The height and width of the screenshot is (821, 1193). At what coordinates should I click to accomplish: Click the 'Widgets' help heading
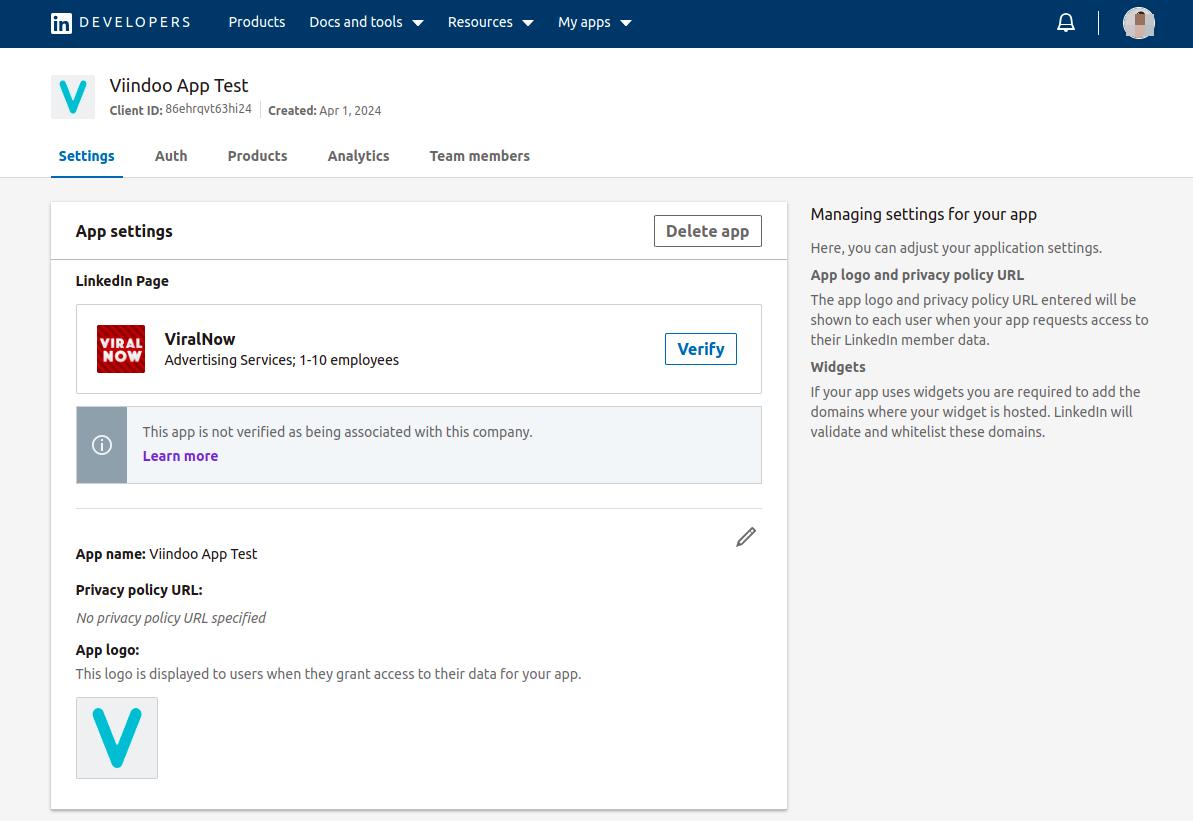pos(838,367)
